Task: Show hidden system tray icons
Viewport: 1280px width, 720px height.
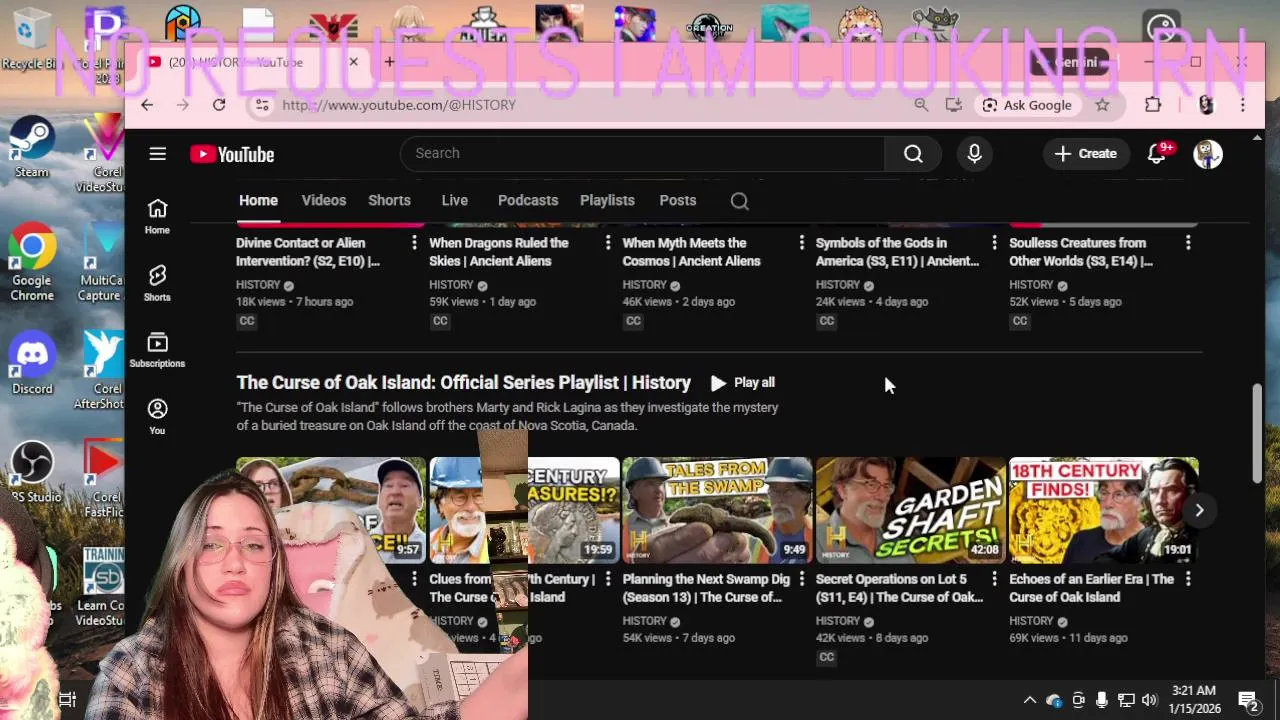Action: pos(1029,700)
